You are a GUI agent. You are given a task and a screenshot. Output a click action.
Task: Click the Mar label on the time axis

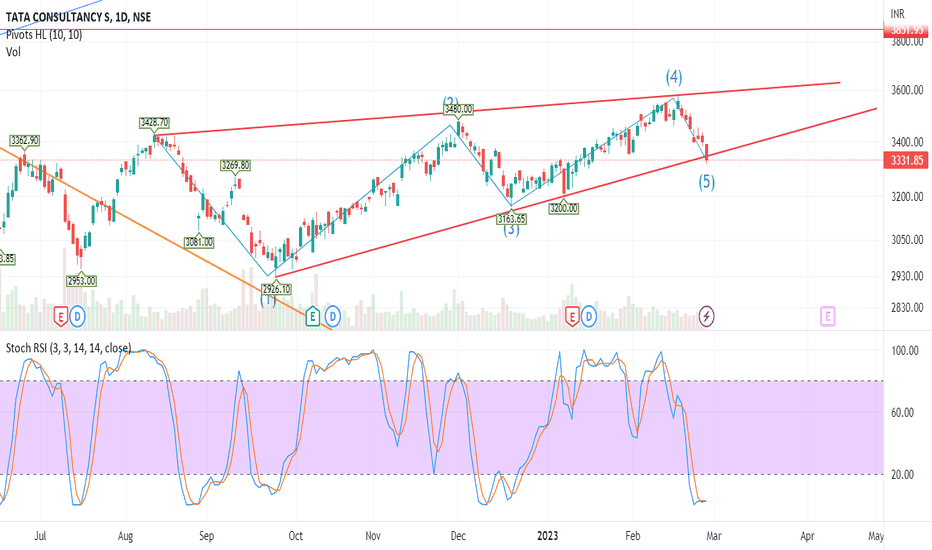coord(714,536)
